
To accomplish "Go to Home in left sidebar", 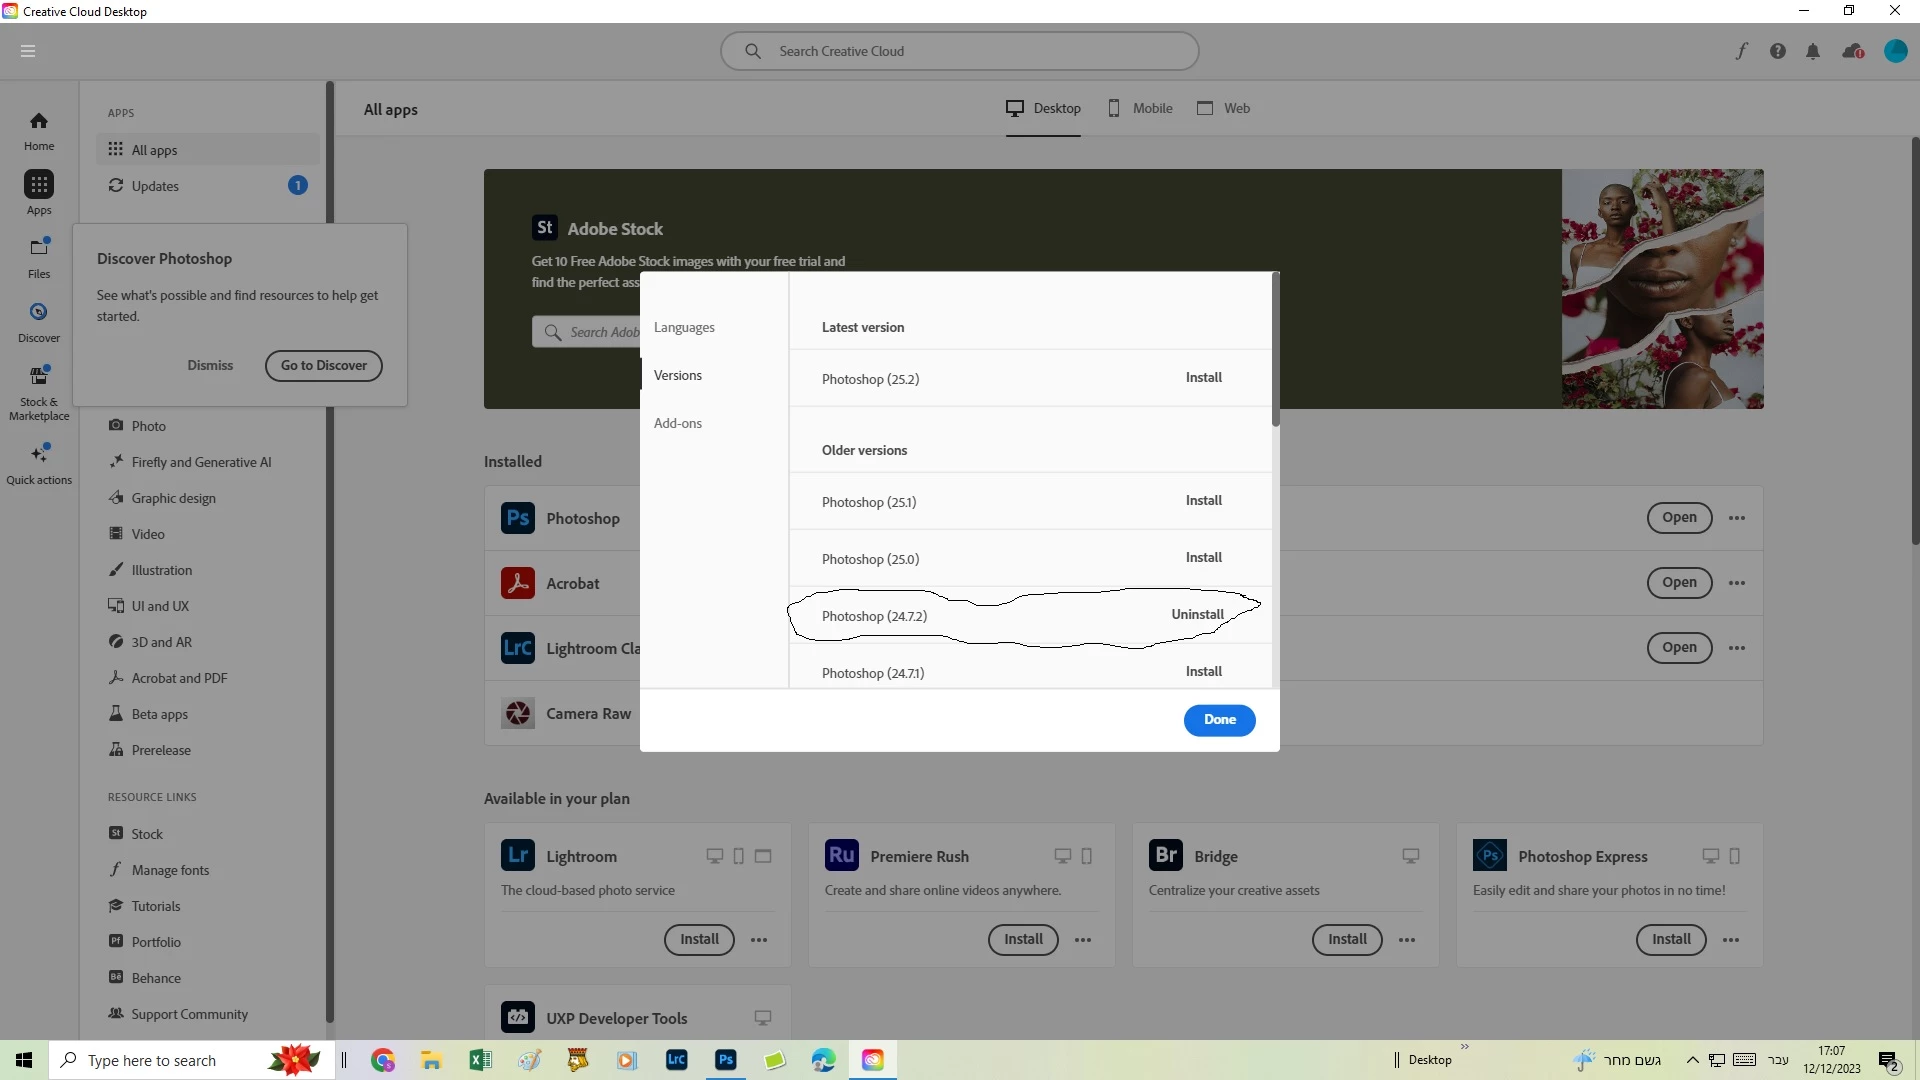I will pyautogui.click(x=39, y=131).
